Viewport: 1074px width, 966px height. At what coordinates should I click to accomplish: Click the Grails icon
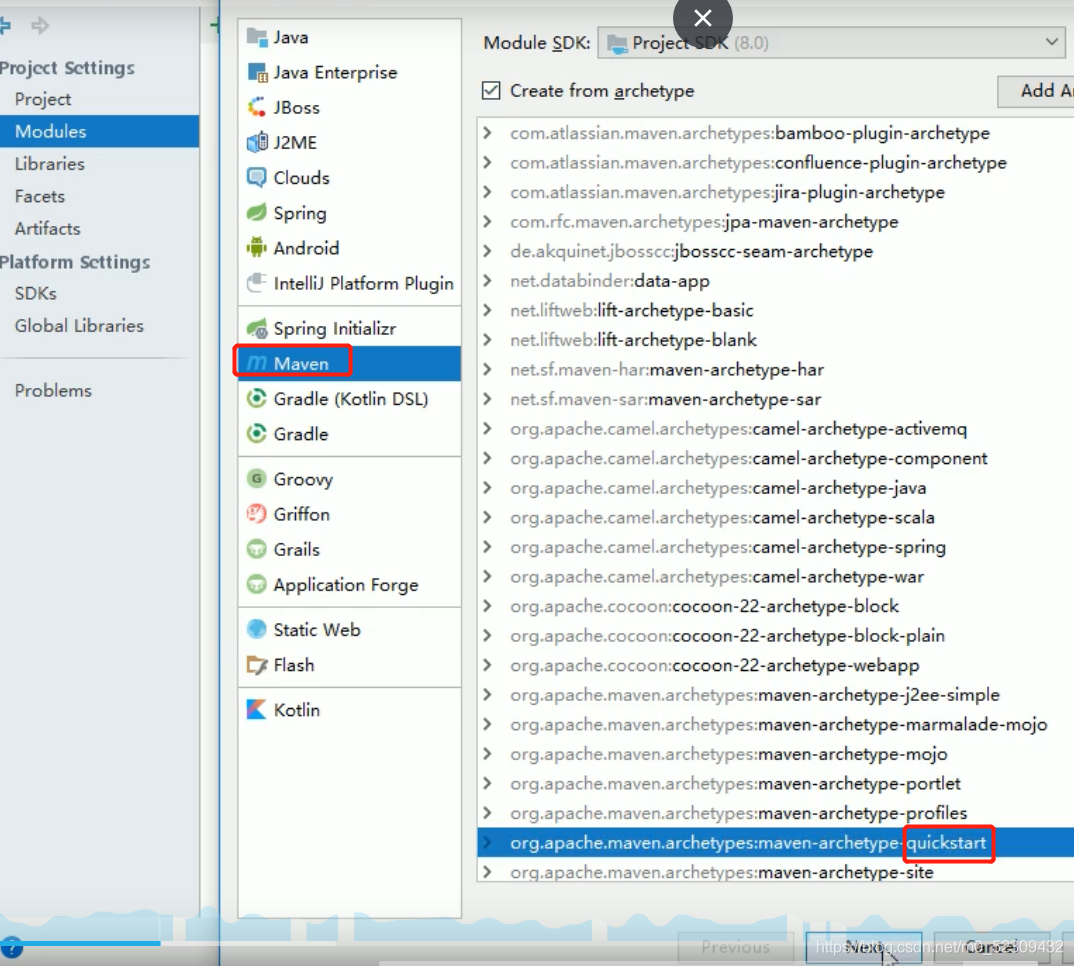[x=257, y=549]
